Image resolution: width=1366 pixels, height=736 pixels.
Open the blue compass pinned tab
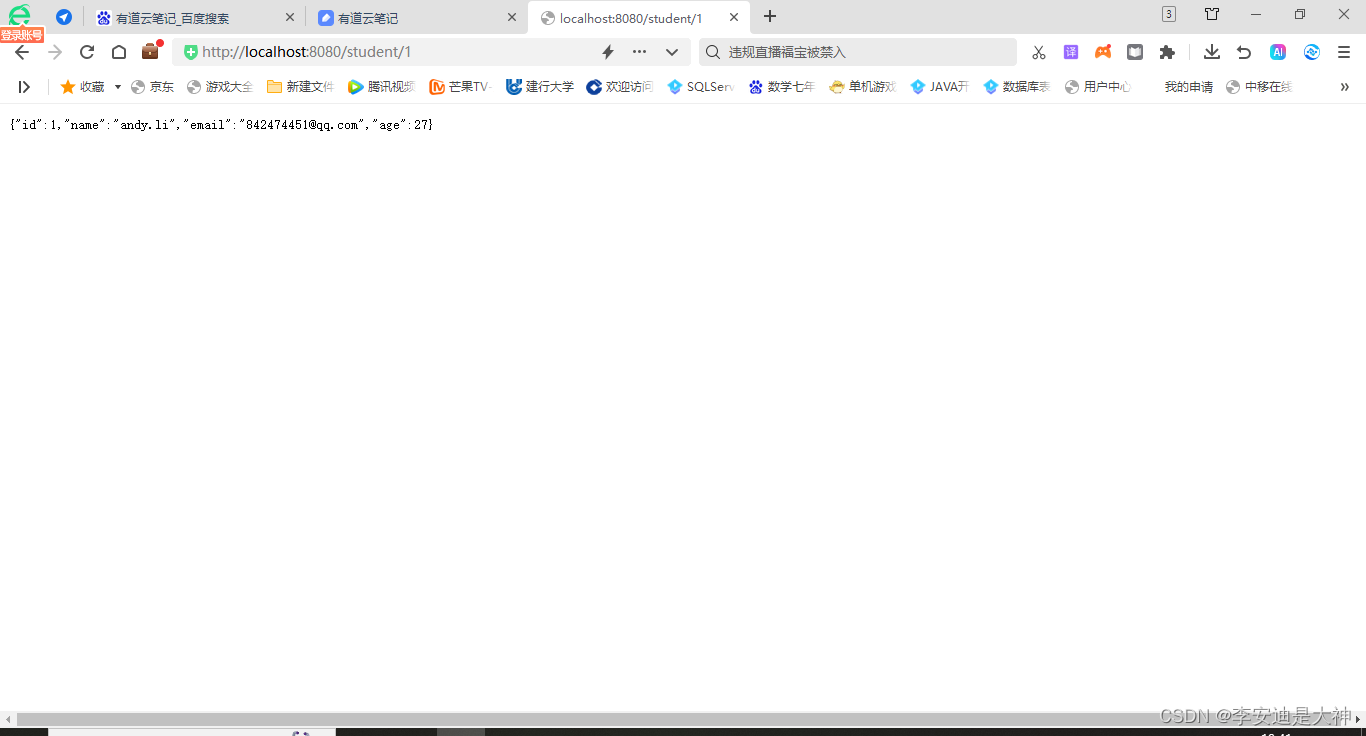64,17
